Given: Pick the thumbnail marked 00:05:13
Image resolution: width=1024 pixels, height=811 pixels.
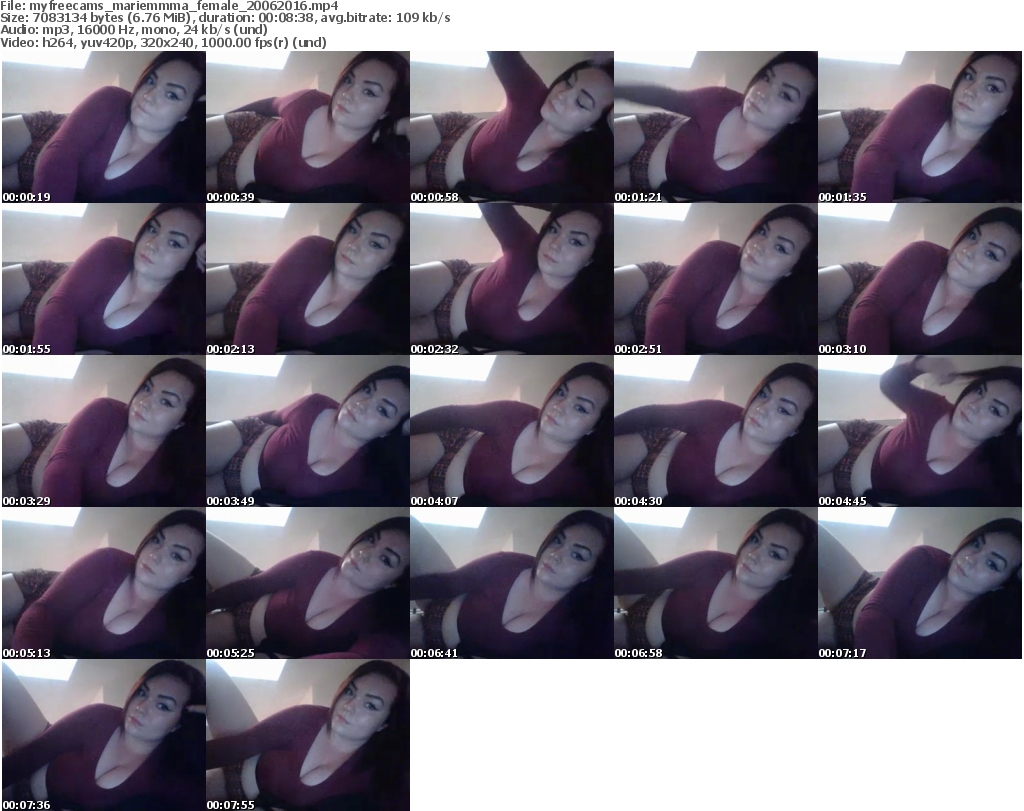Looking at the screenshot, I should 104,583.
